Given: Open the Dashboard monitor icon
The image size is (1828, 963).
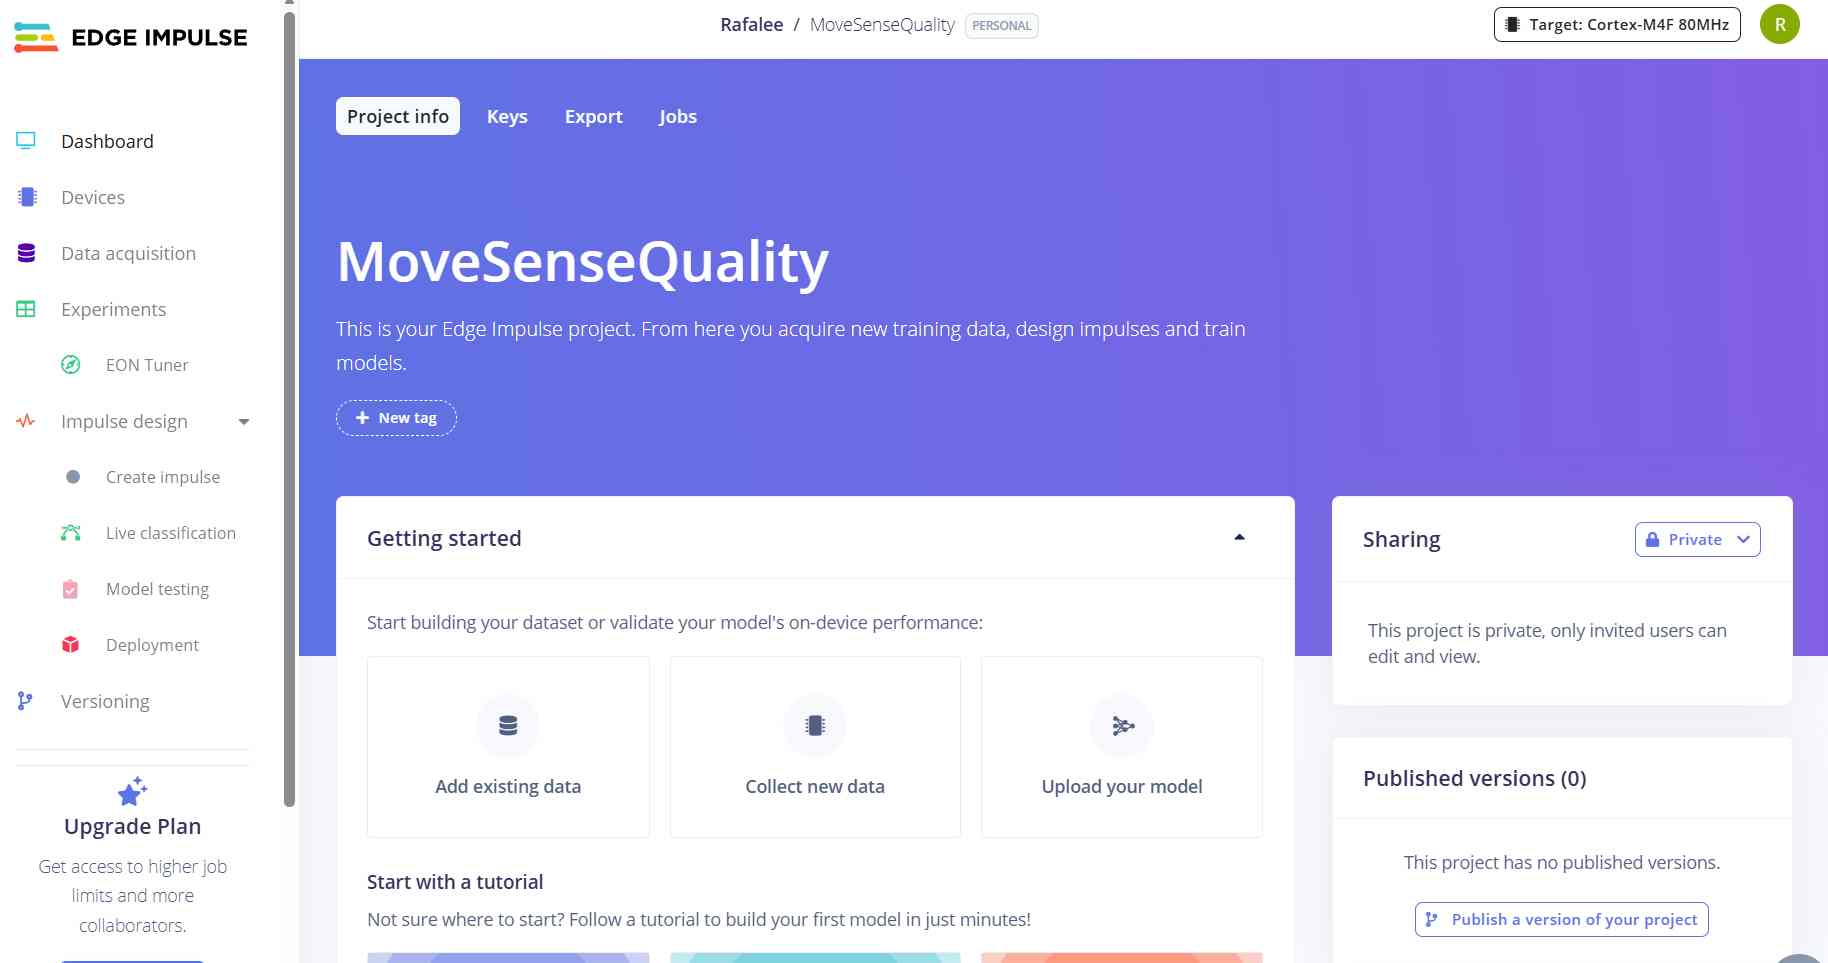Looking at the screenshot, I should 26,141.
